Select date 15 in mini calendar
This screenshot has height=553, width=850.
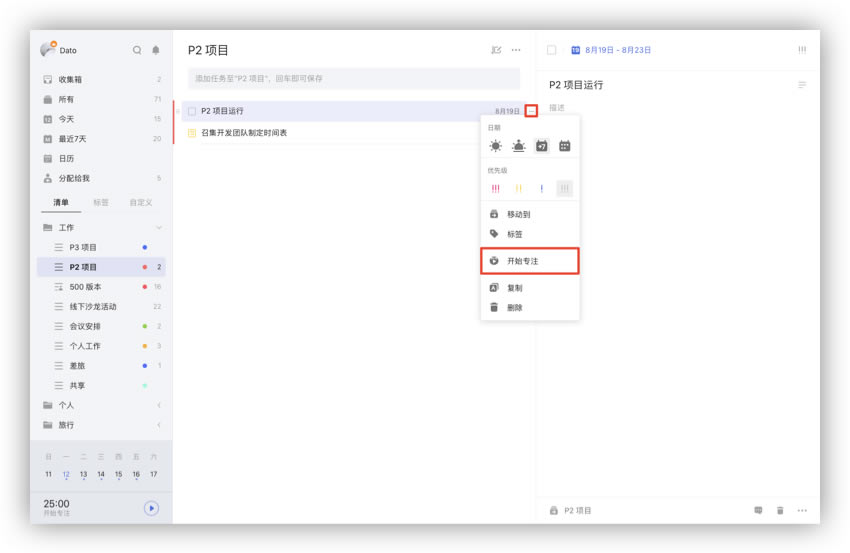(x=118, y=474)
